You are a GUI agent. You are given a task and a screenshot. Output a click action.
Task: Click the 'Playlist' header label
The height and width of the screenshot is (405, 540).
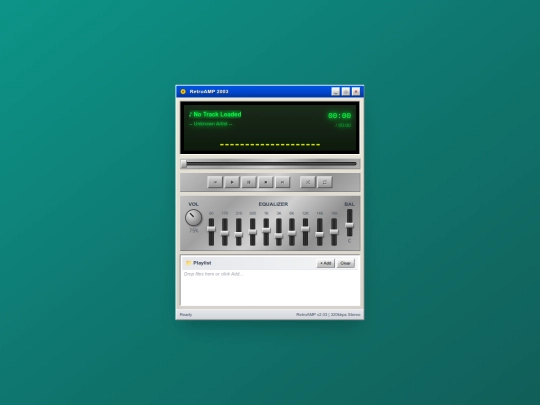(x=202, y=263)
